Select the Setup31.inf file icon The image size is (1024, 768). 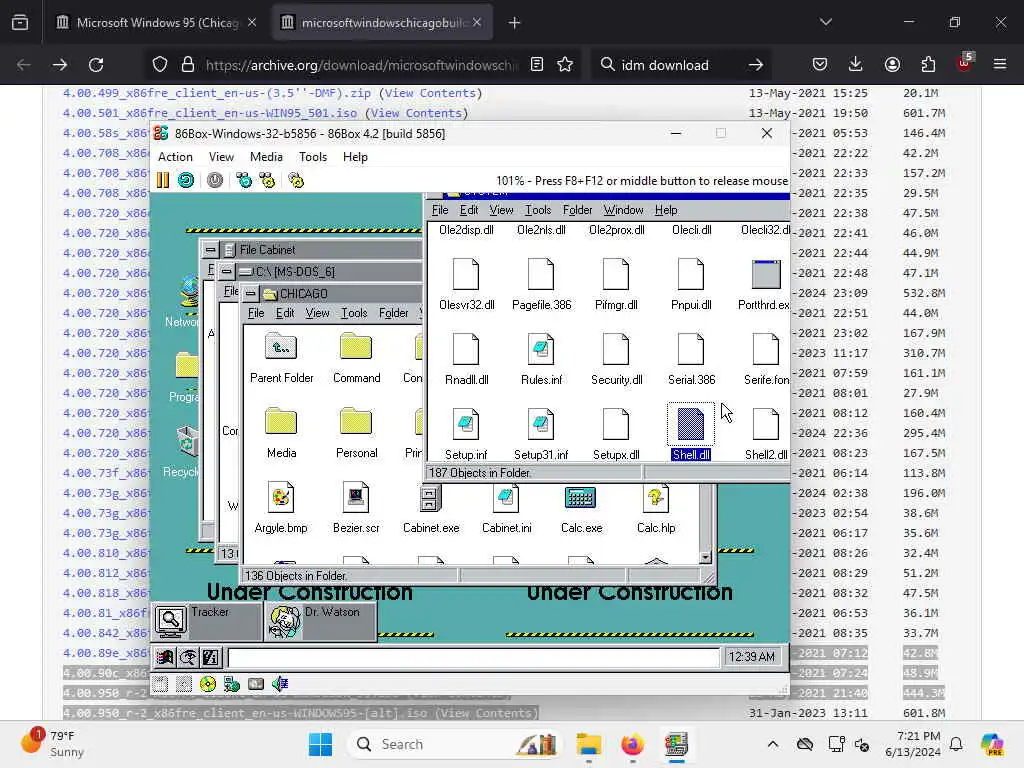tap(541, 424)
